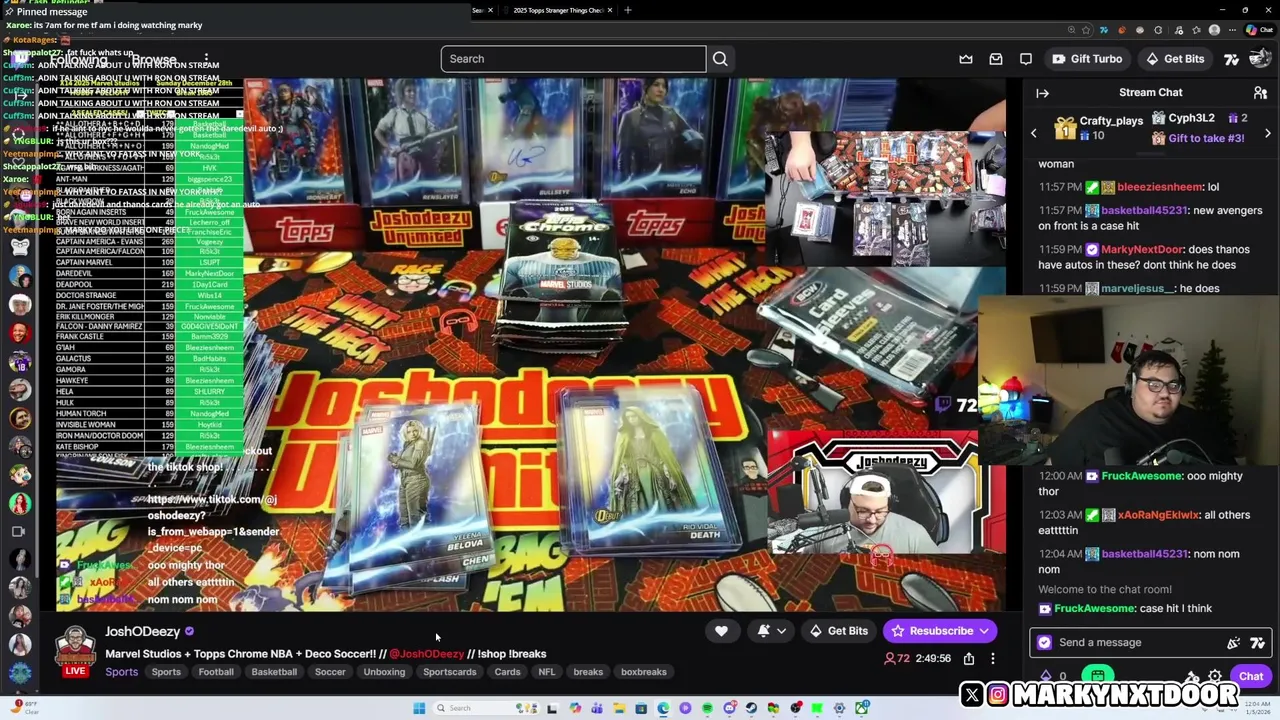Click the browser favorites star icon
The image size is (1280, 720).
(1087, 30)
